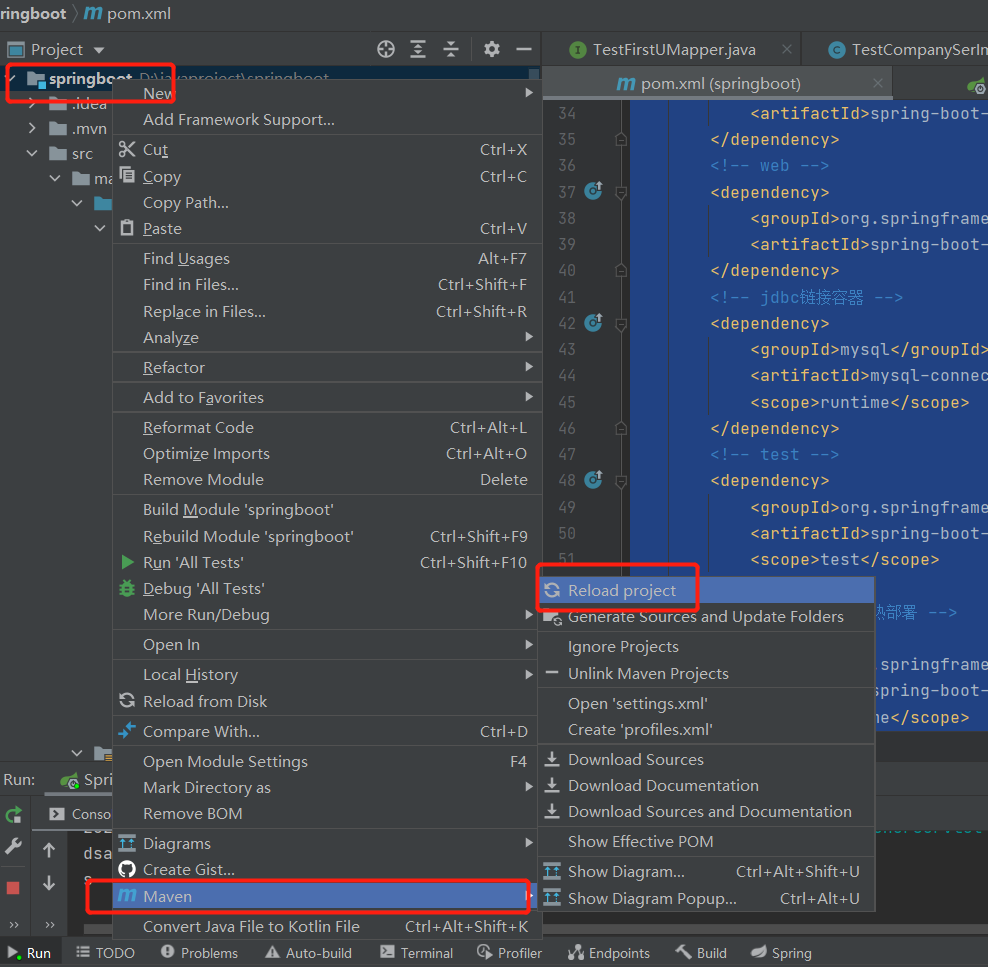Click green Run 'All Tests' play icon
This screenshot has height=967, width=988.
pyautogui.click(x=127, y=562)
